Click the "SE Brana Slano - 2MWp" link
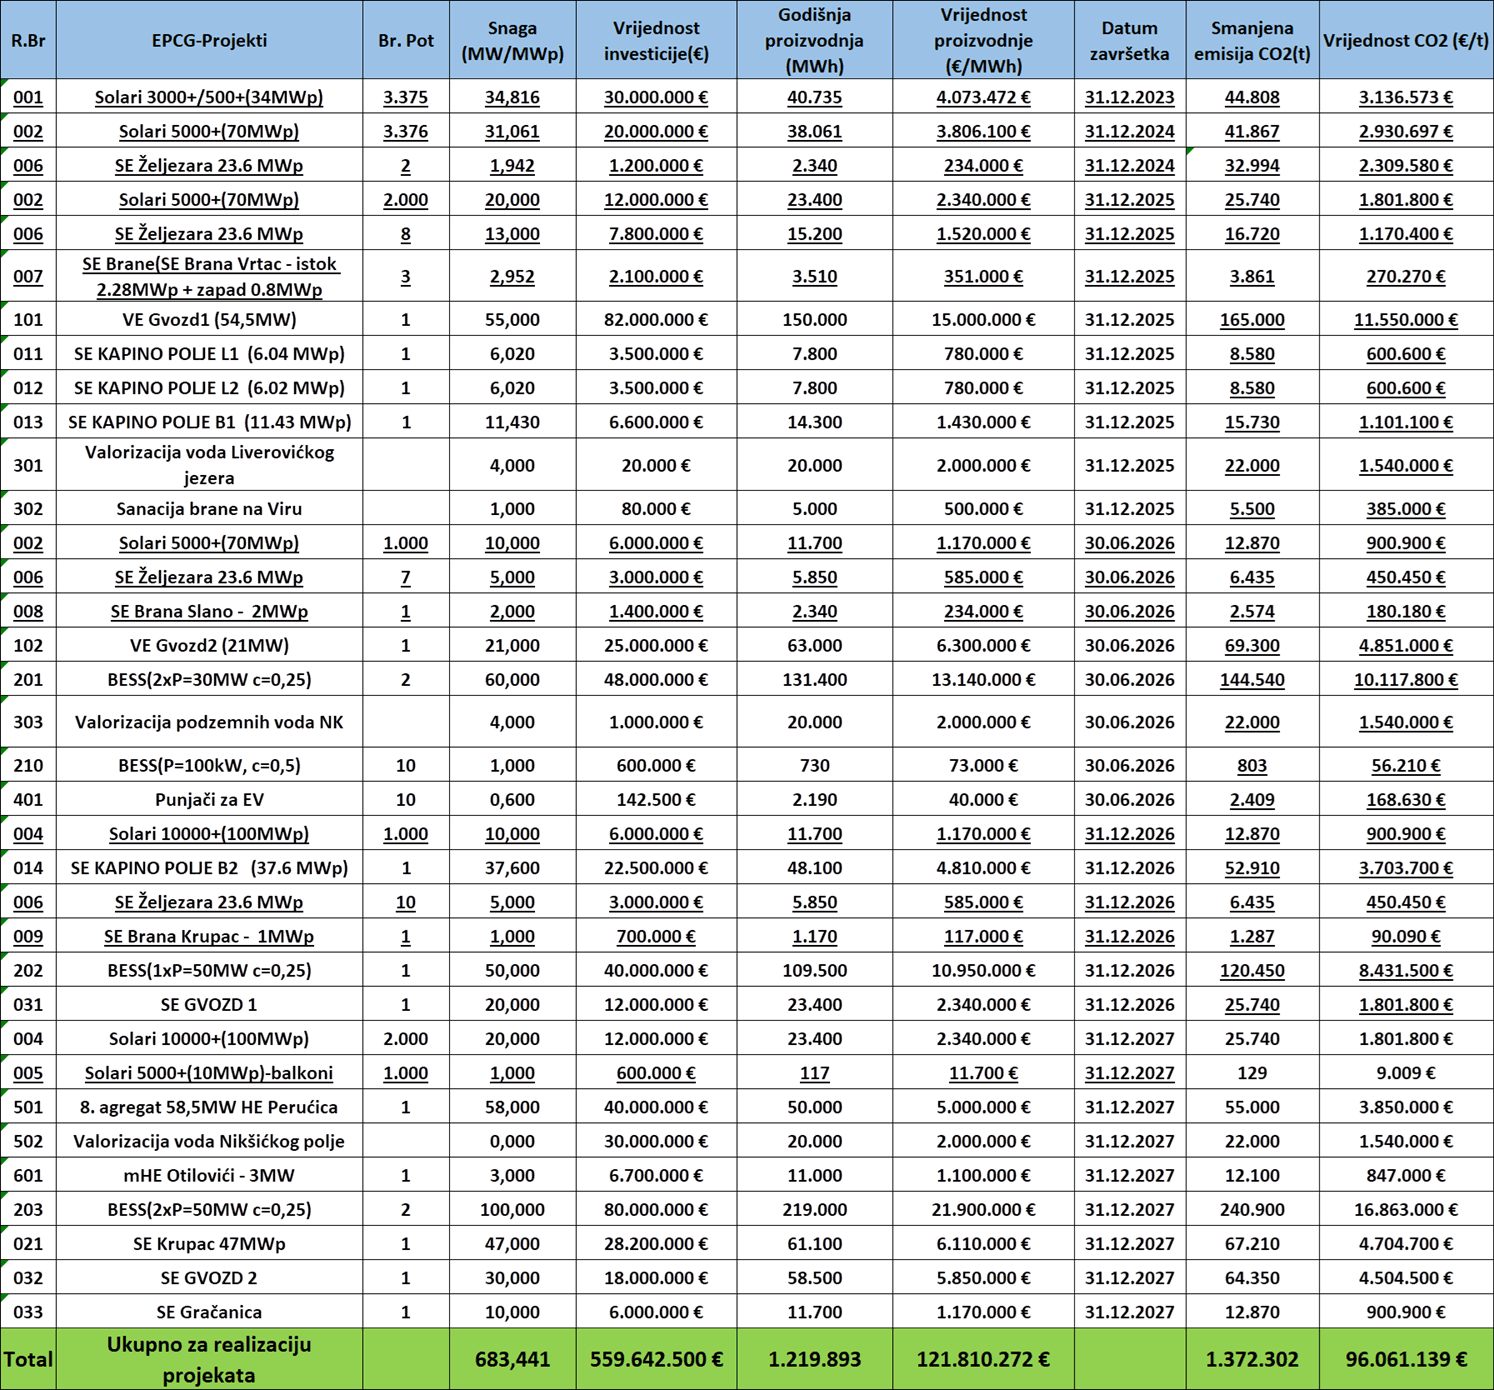 pos(209,611)
